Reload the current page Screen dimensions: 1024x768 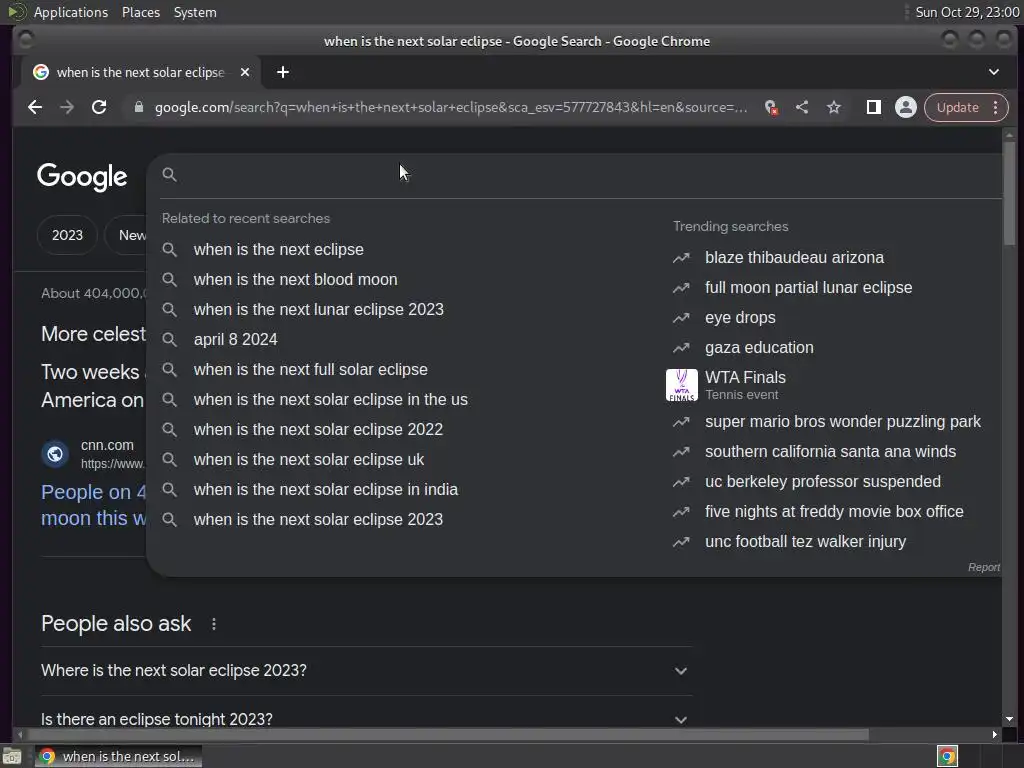99,107
